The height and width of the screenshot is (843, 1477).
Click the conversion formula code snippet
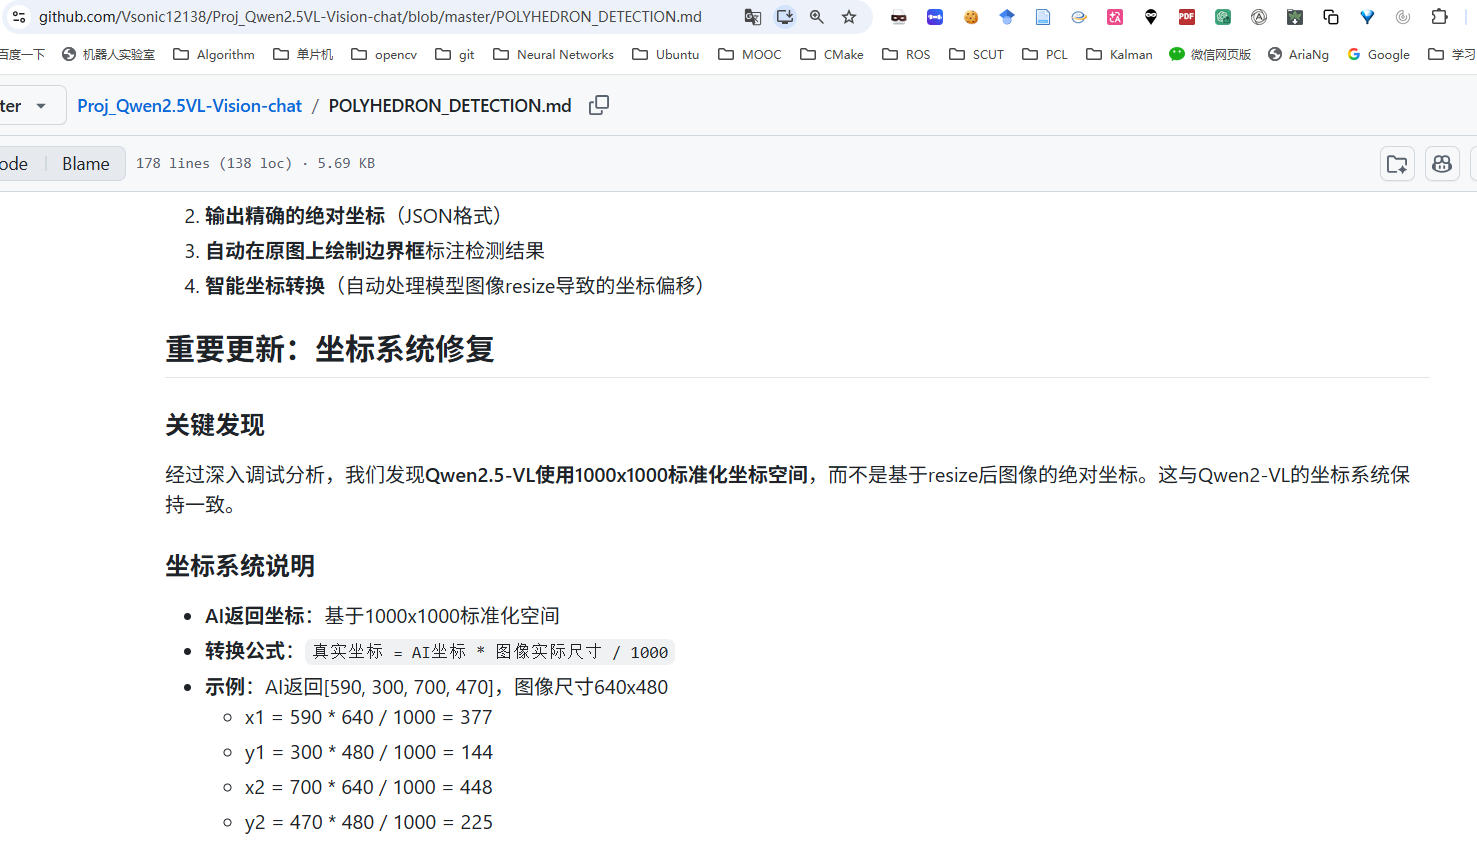coord(490,652)
